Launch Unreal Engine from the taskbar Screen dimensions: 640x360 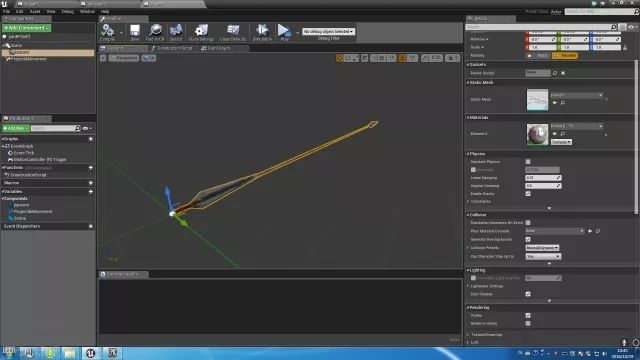[x=91, y=353]
